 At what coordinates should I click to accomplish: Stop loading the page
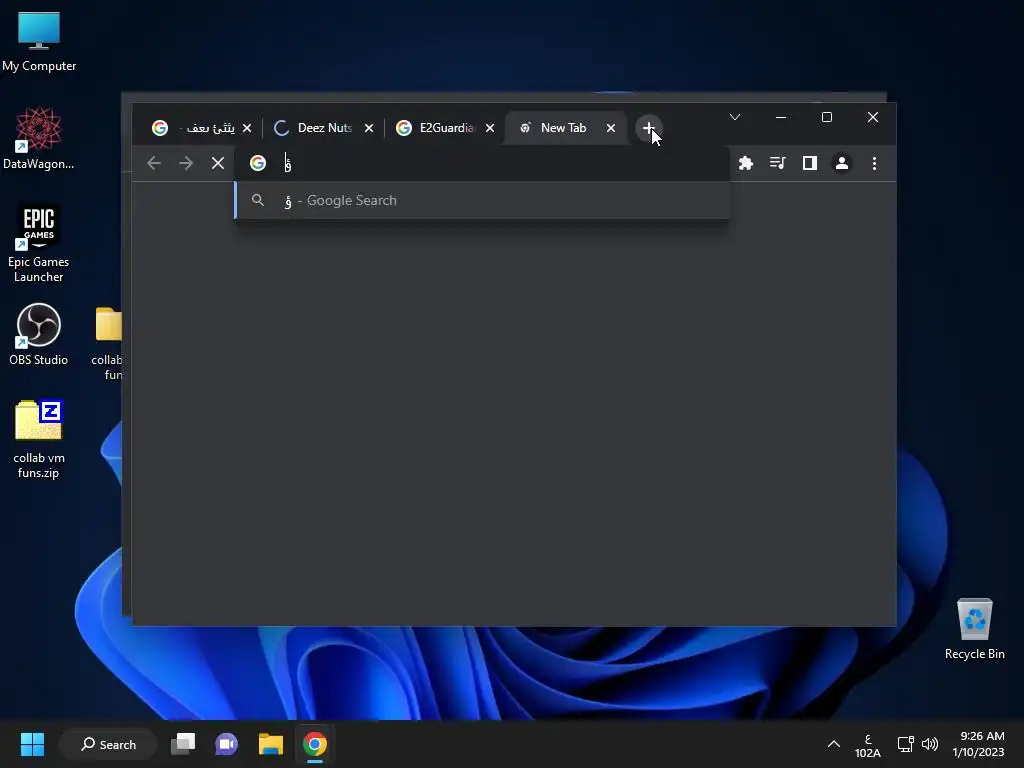pos(218,163)
